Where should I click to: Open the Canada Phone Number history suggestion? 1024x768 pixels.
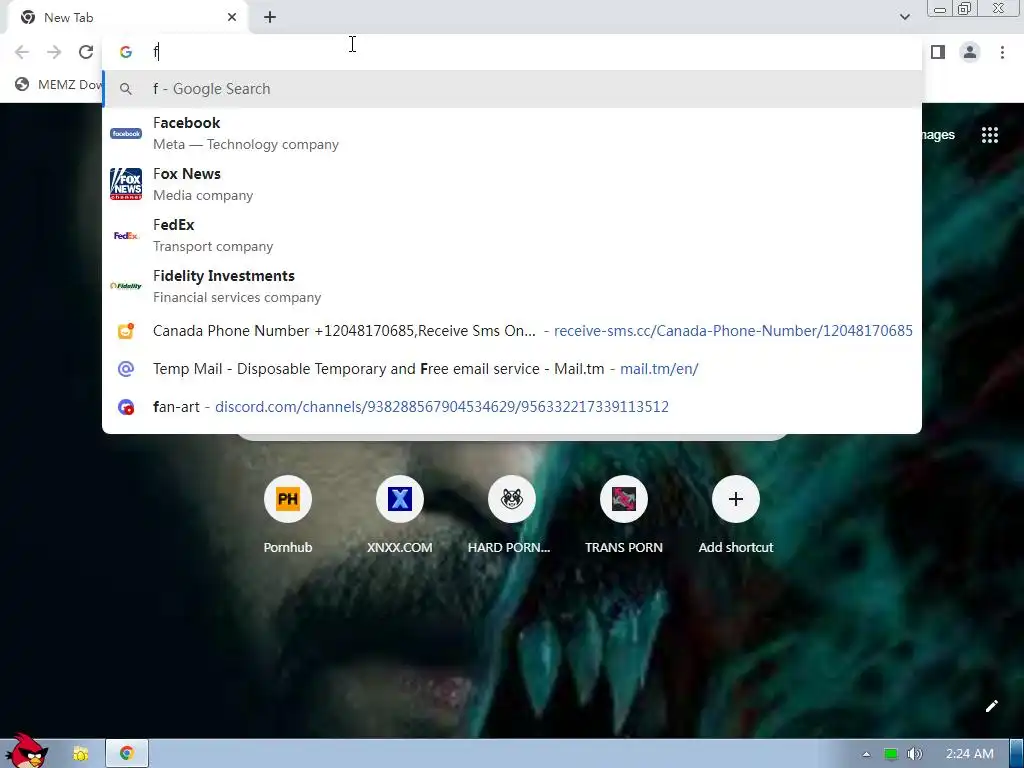[x=512, y=331]
